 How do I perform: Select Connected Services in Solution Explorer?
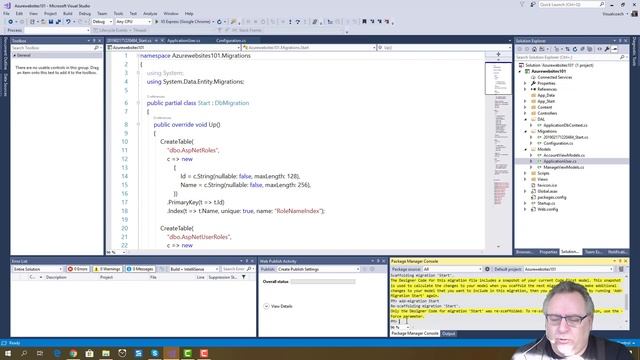(554, 77)
